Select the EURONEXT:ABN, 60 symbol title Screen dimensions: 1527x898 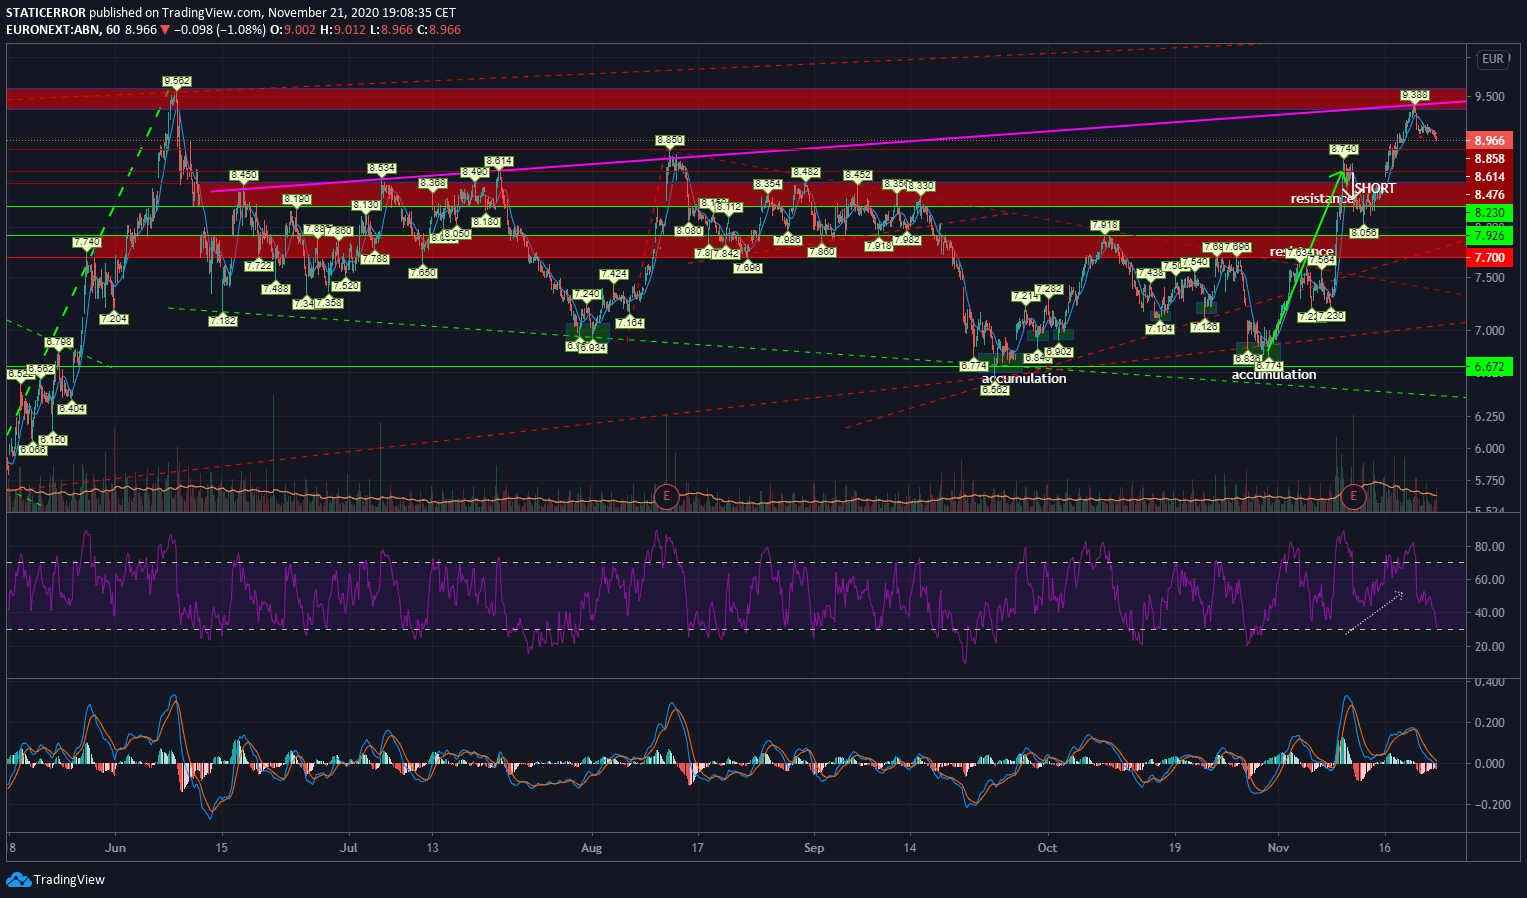click(x=63, y=30)
